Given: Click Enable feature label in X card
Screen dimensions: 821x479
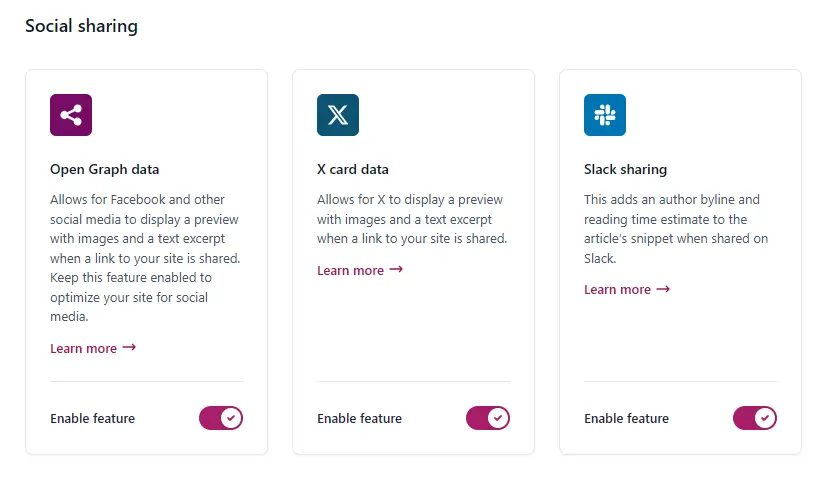Looking at the screenshot, I should pyautogui.click(x=360, y=419).
